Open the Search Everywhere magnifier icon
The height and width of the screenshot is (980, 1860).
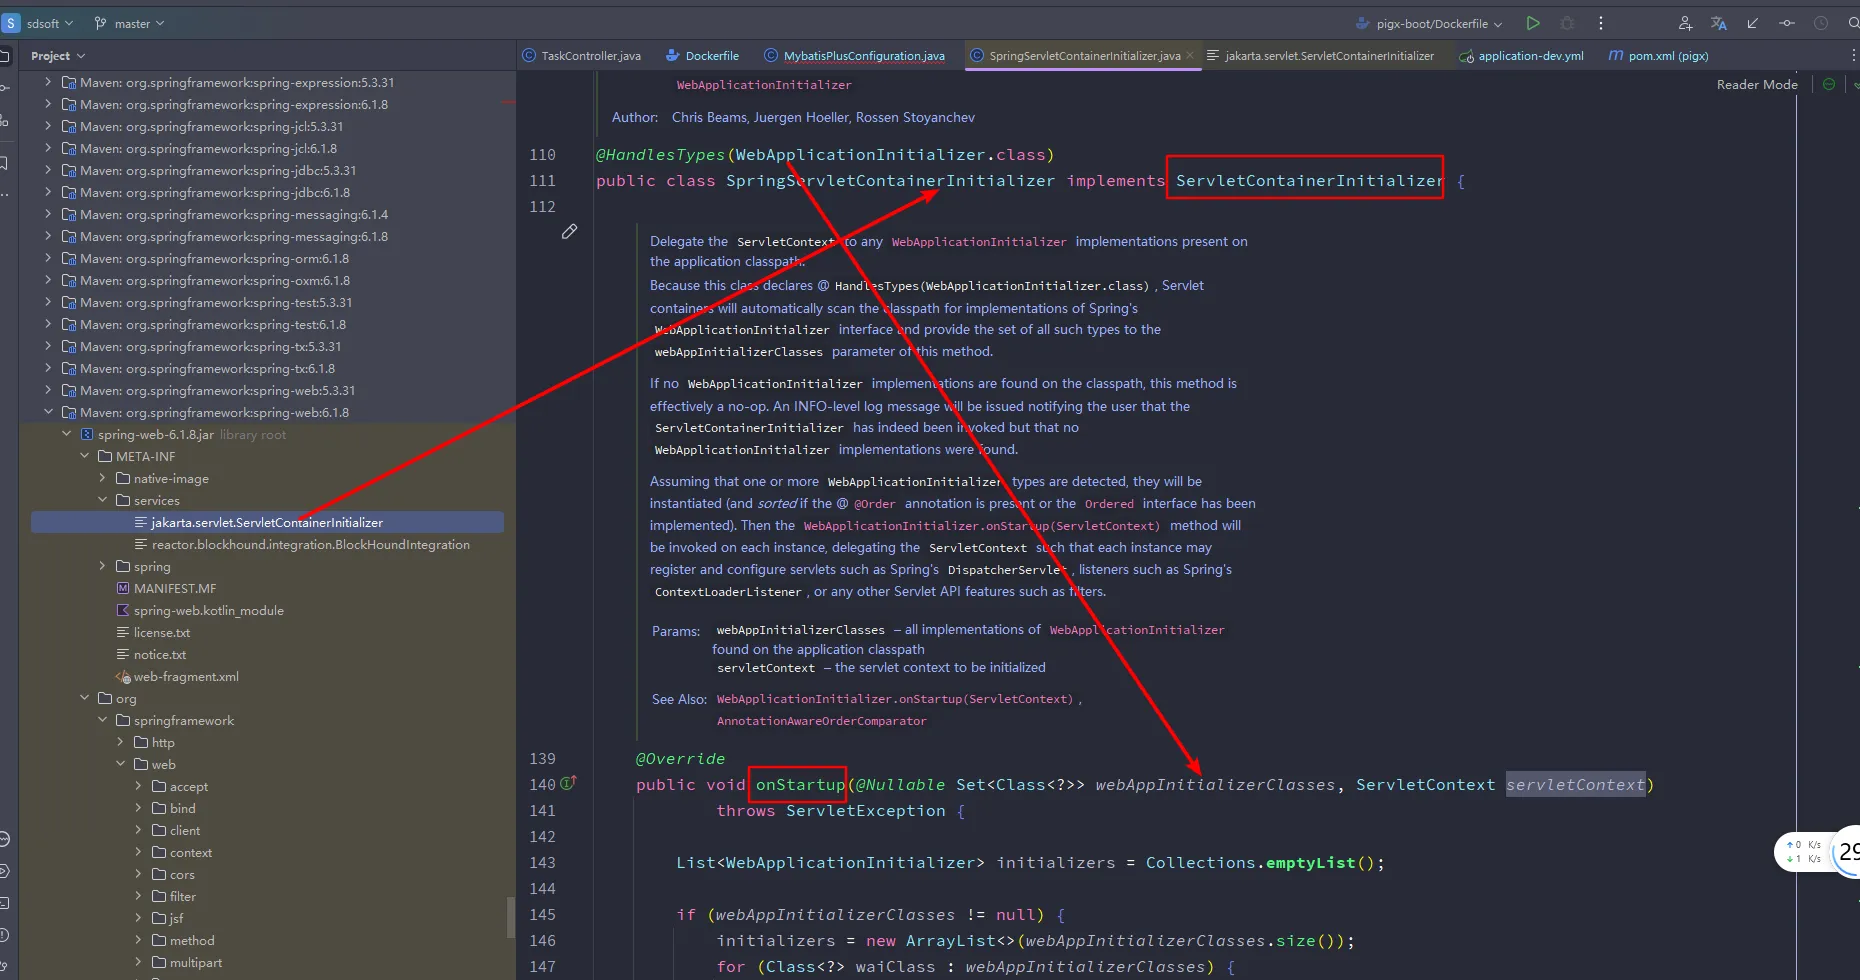[x=1853, y=23]
